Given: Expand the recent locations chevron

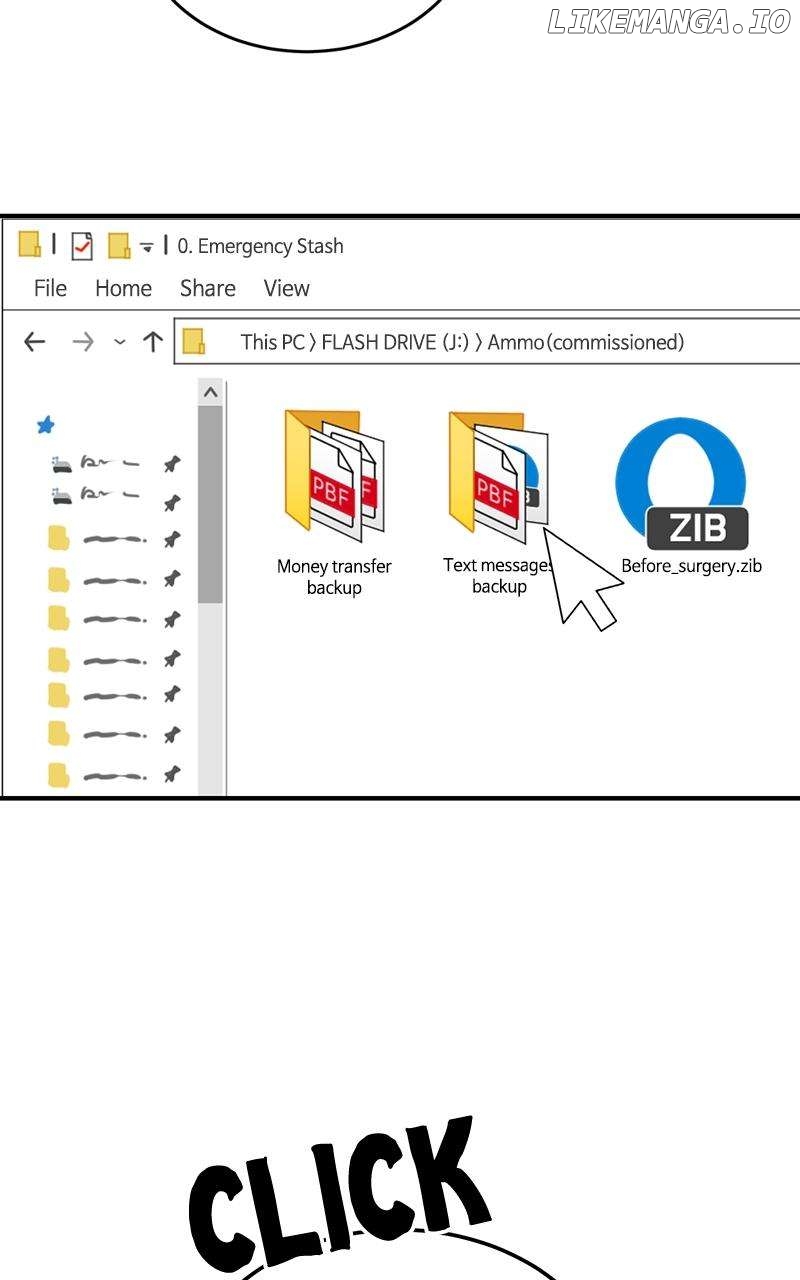Looking at the screenshot, I should 120,342.
